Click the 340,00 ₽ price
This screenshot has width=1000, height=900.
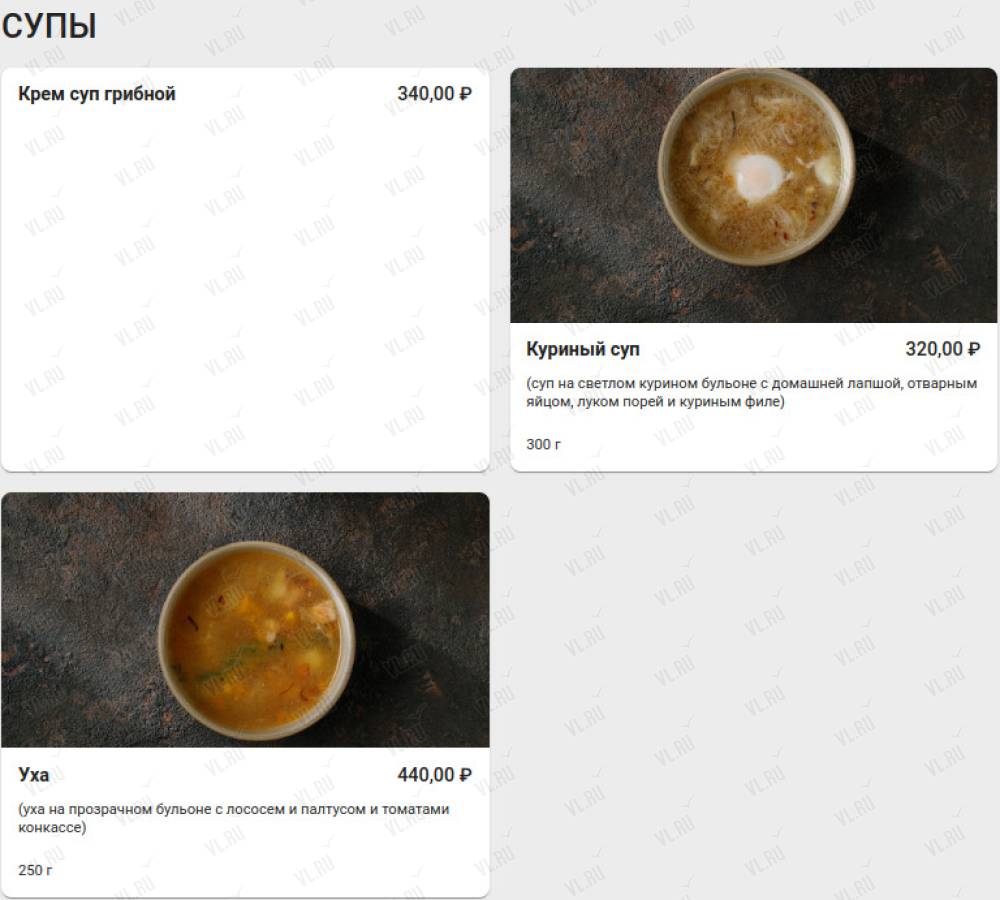(434, 94)
